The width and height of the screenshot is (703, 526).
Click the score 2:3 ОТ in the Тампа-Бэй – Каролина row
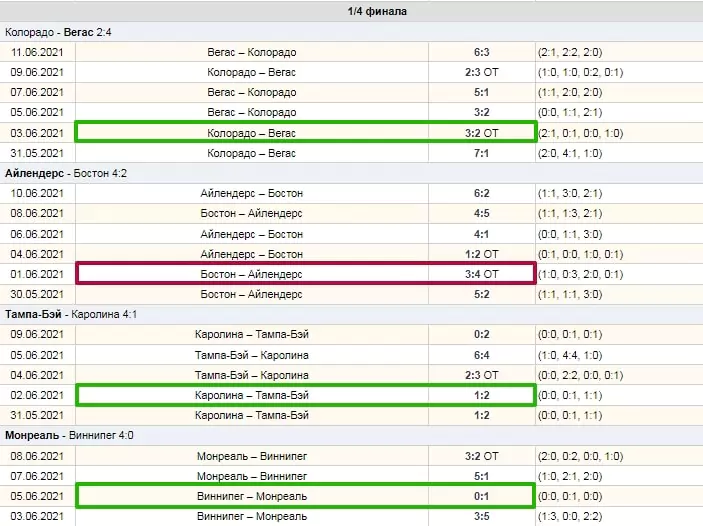coord(482,375)
